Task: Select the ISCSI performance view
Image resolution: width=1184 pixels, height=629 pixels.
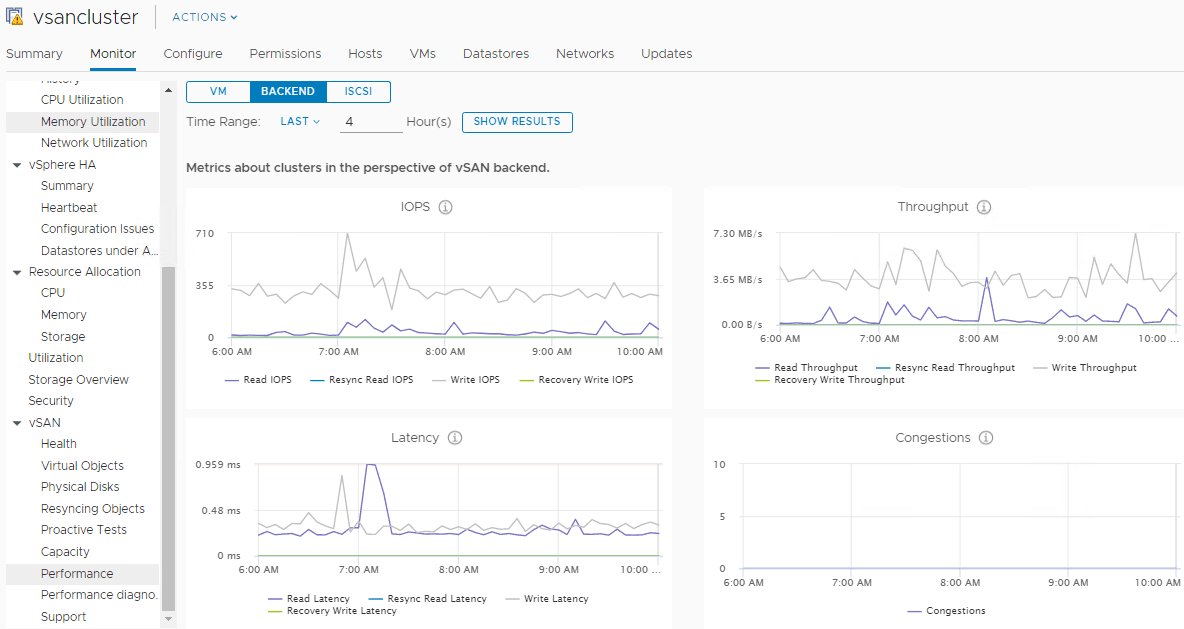Action: point(359,91)
